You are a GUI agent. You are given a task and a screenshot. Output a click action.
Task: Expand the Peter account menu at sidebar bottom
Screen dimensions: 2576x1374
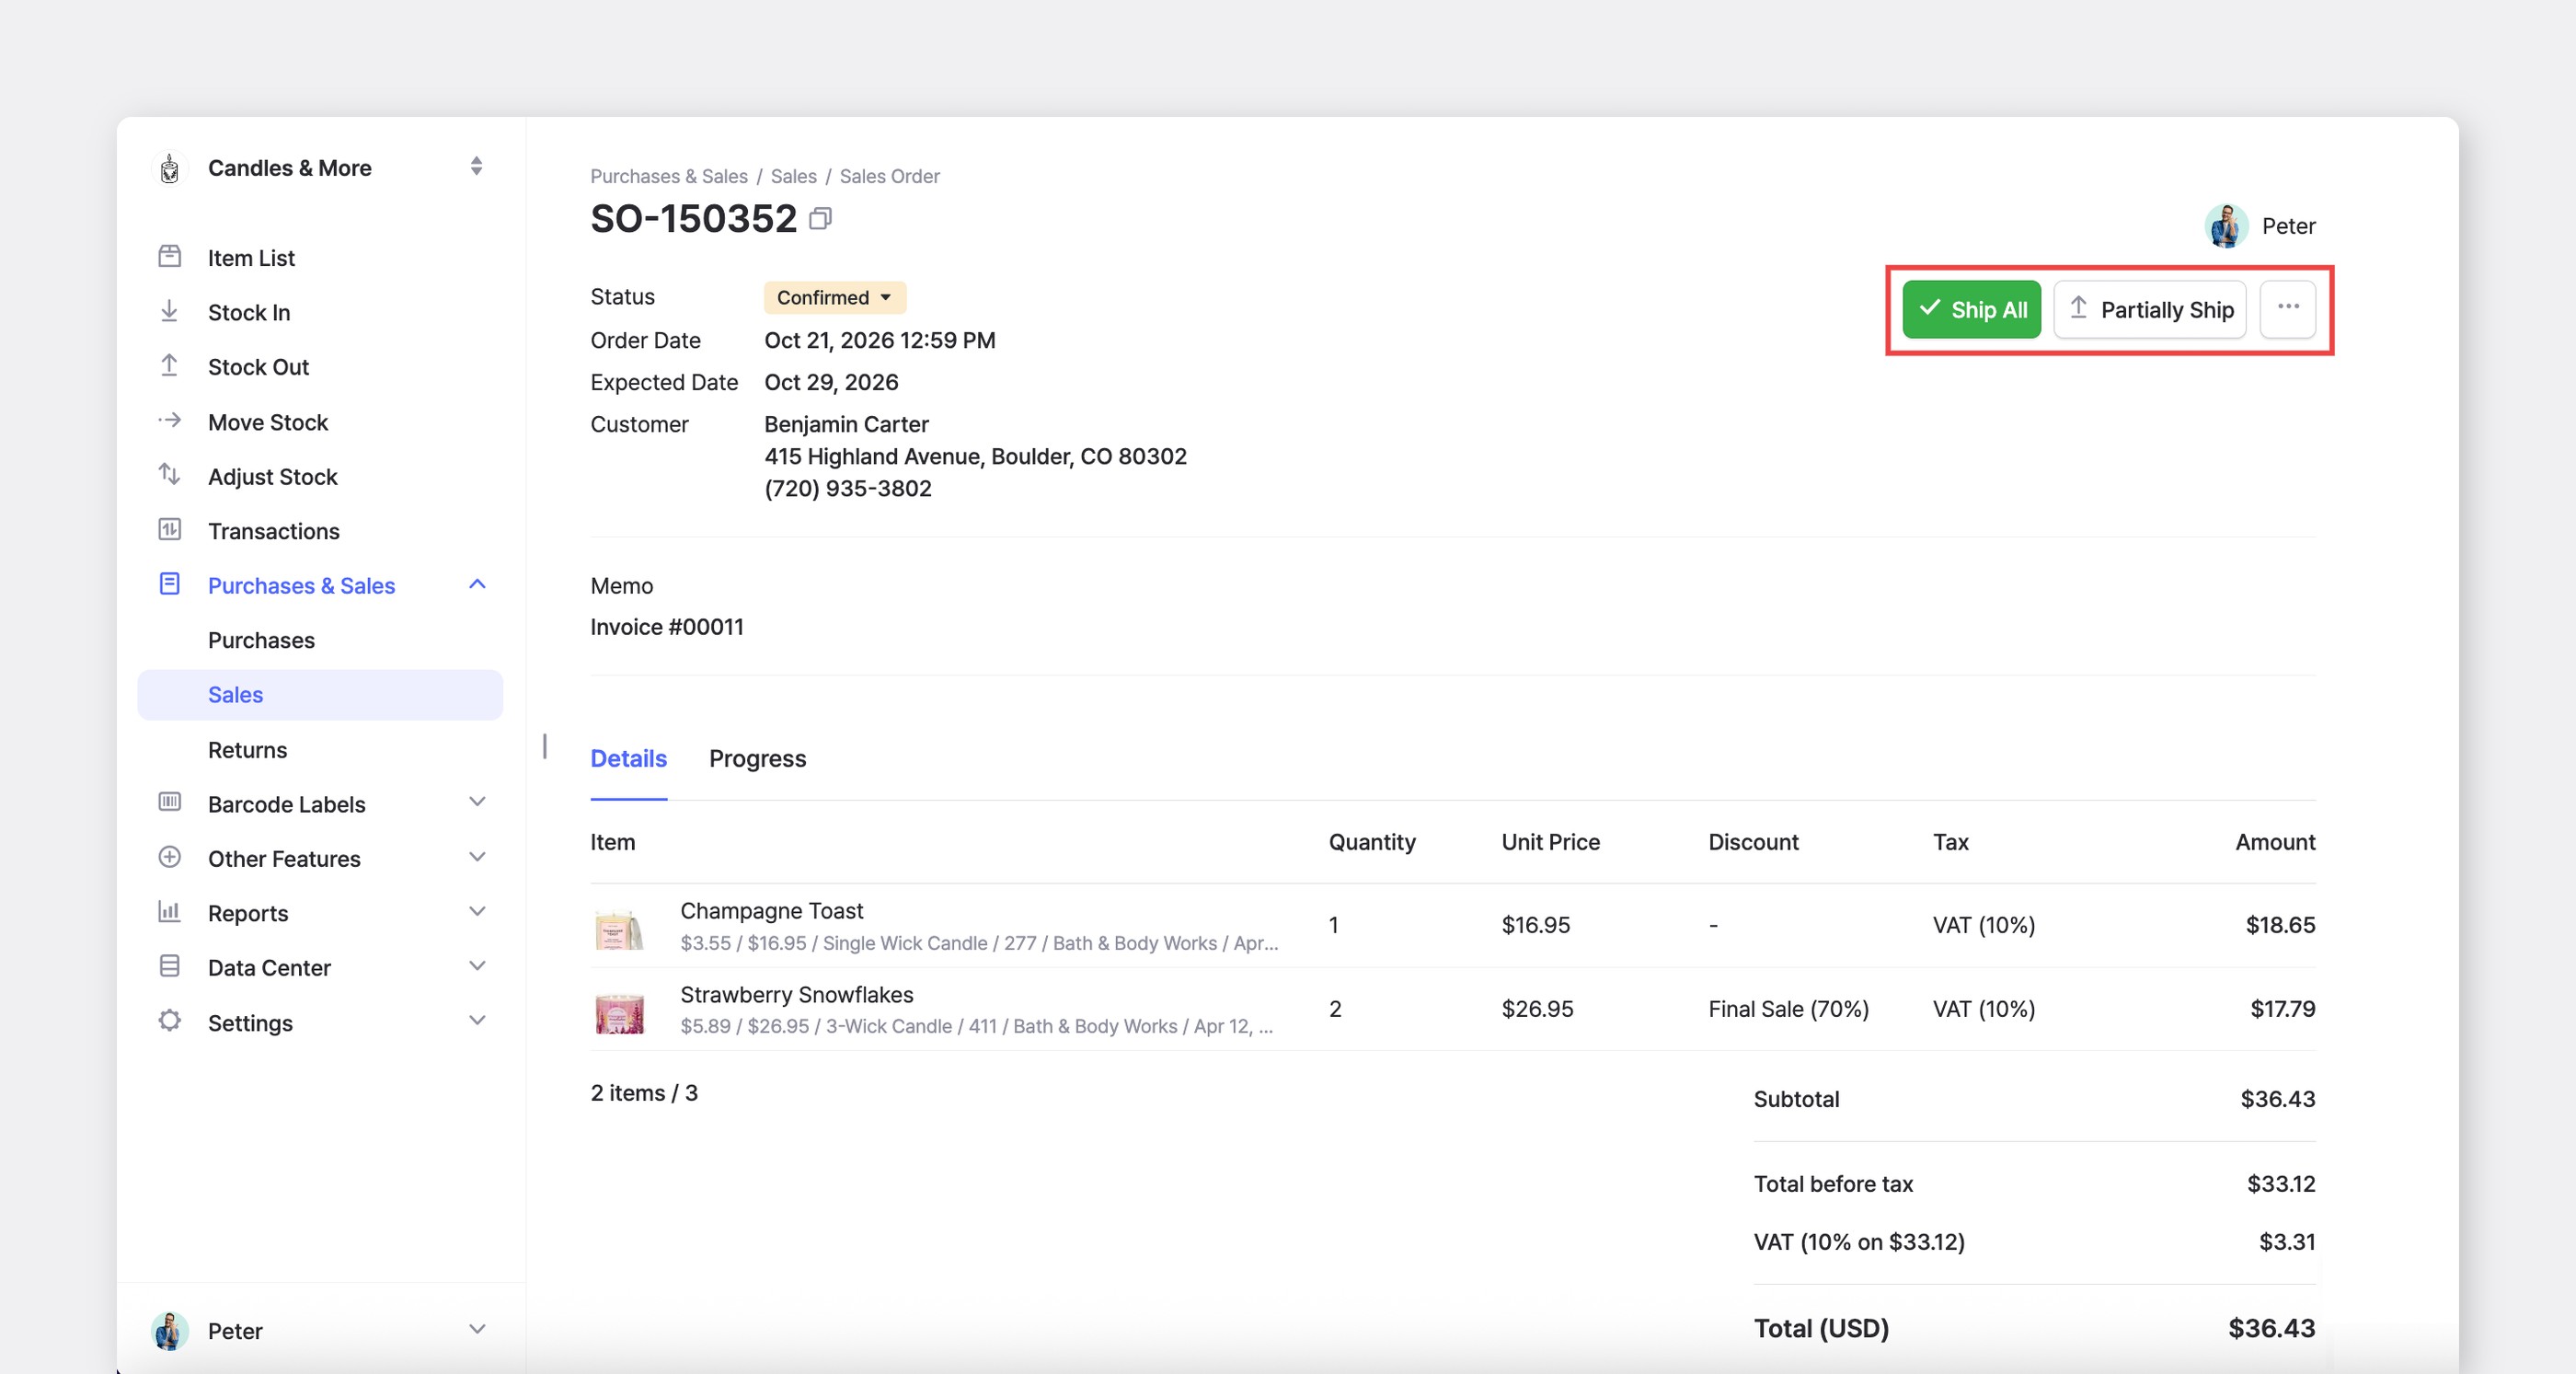(x=320, y=1330)
